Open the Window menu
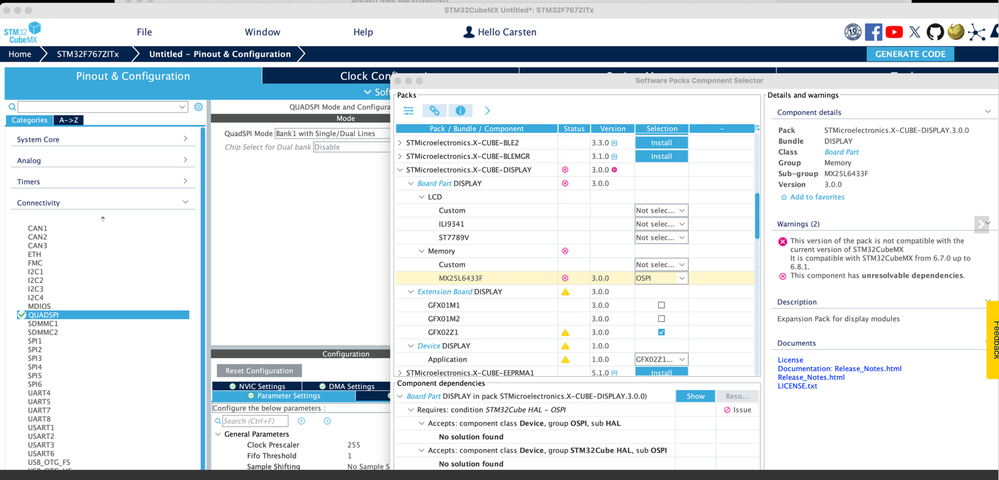 click(262, 32)
